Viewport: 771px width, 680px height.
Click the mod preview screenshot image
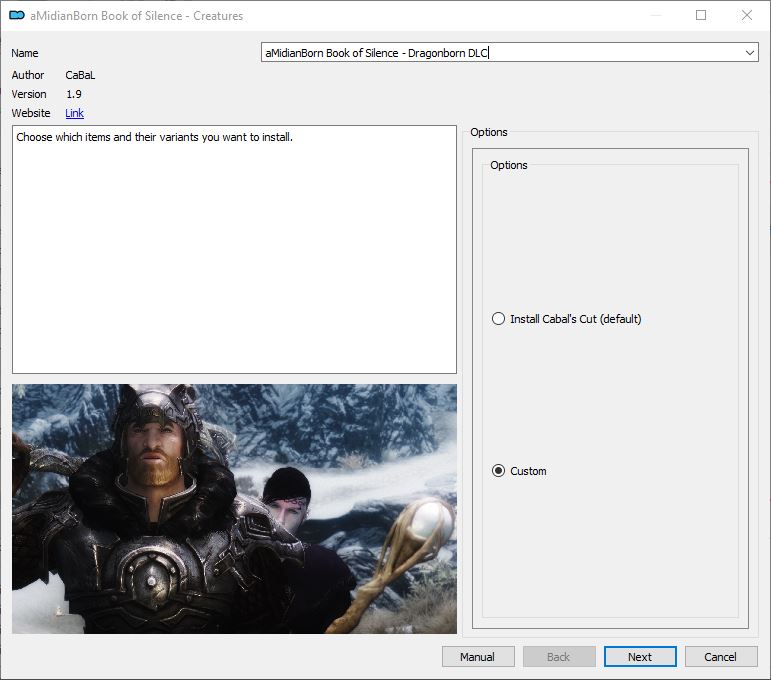point(234,508)
